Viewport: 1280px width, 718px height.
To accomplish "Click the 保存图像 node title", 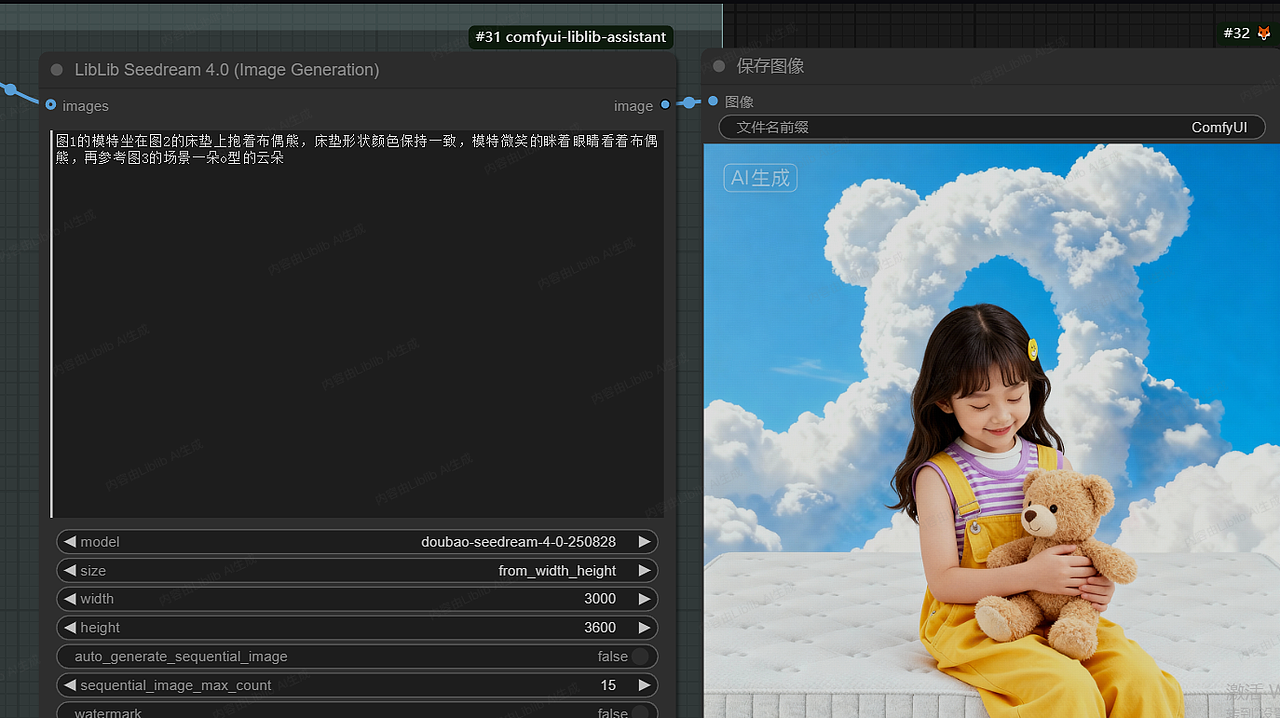I will (x=771, y=66).
